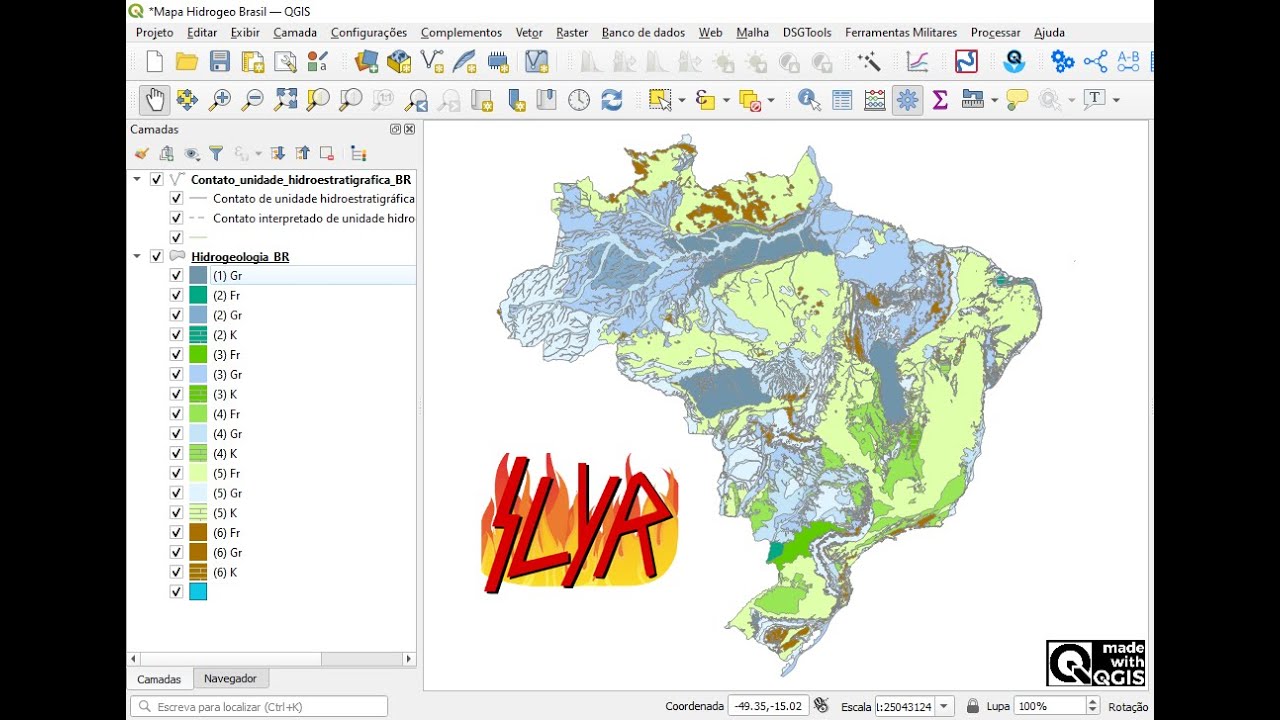Screen dimensions: 1280x720
Task: Toggle Hidrogeologia_BR layer visibility checkbox
Action: [156, 256]
